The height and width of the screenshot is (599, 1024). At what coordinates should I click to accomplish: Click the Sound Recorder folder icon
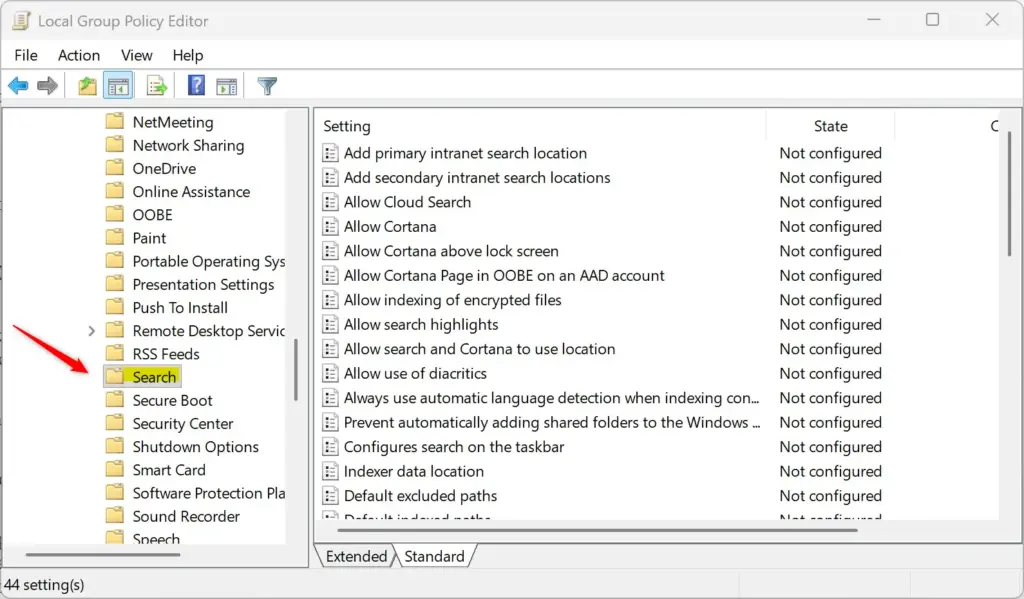coord(115,515)
